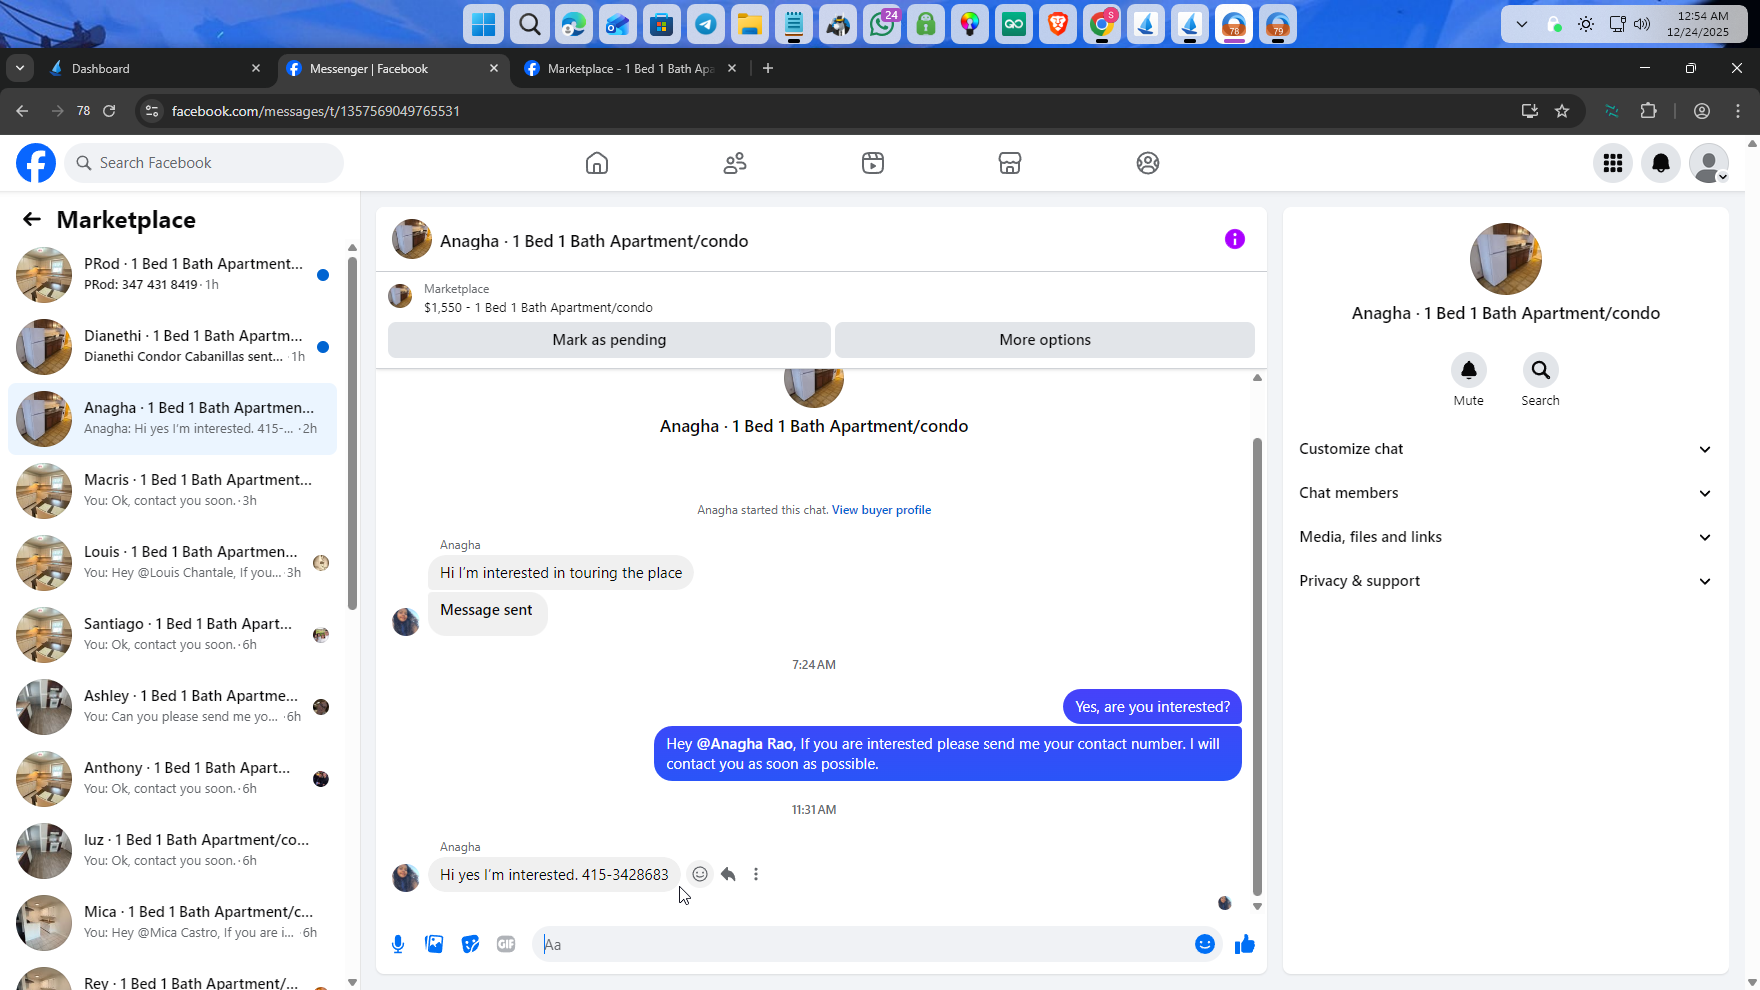Close the Dashboard tab

(x=256, y=68)
